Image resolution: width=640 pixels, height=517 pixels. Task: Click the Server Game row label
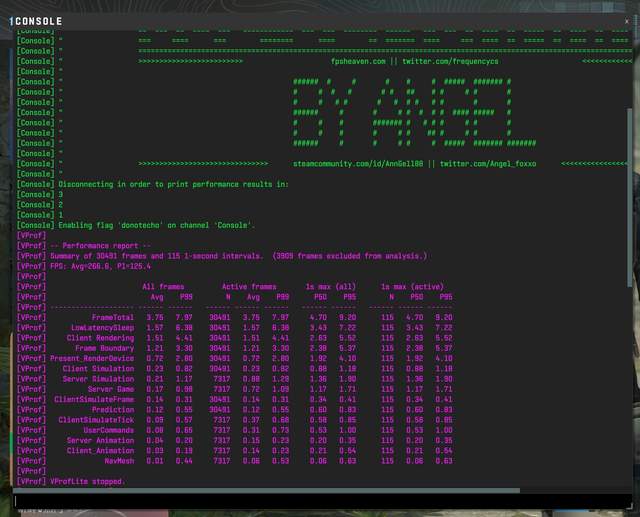[111, 389]
